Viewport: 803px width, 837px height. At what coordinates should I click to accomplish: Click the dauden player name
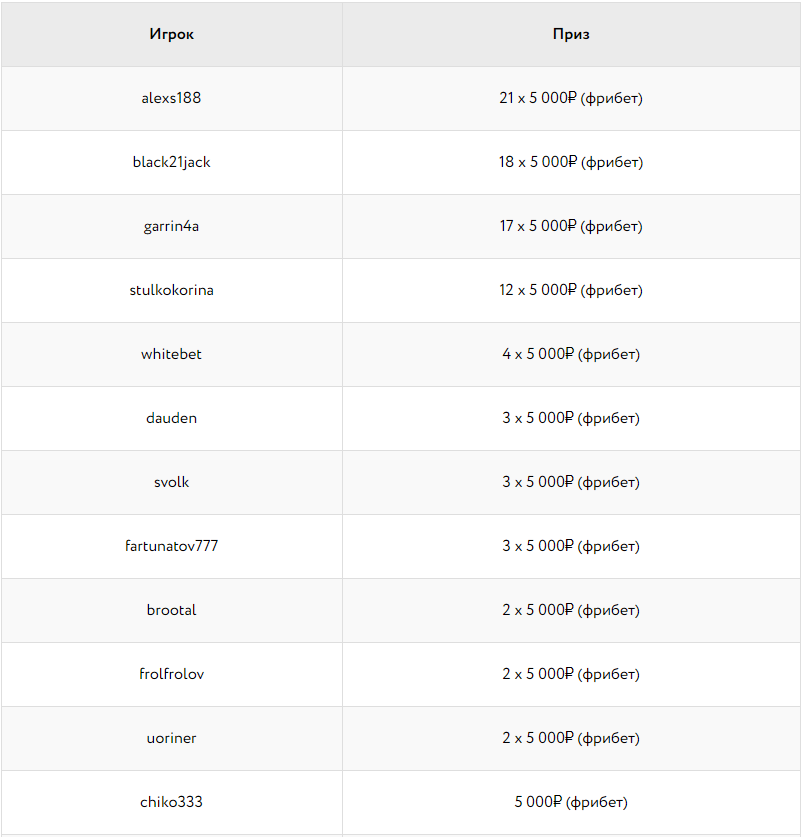pos(171,418)
